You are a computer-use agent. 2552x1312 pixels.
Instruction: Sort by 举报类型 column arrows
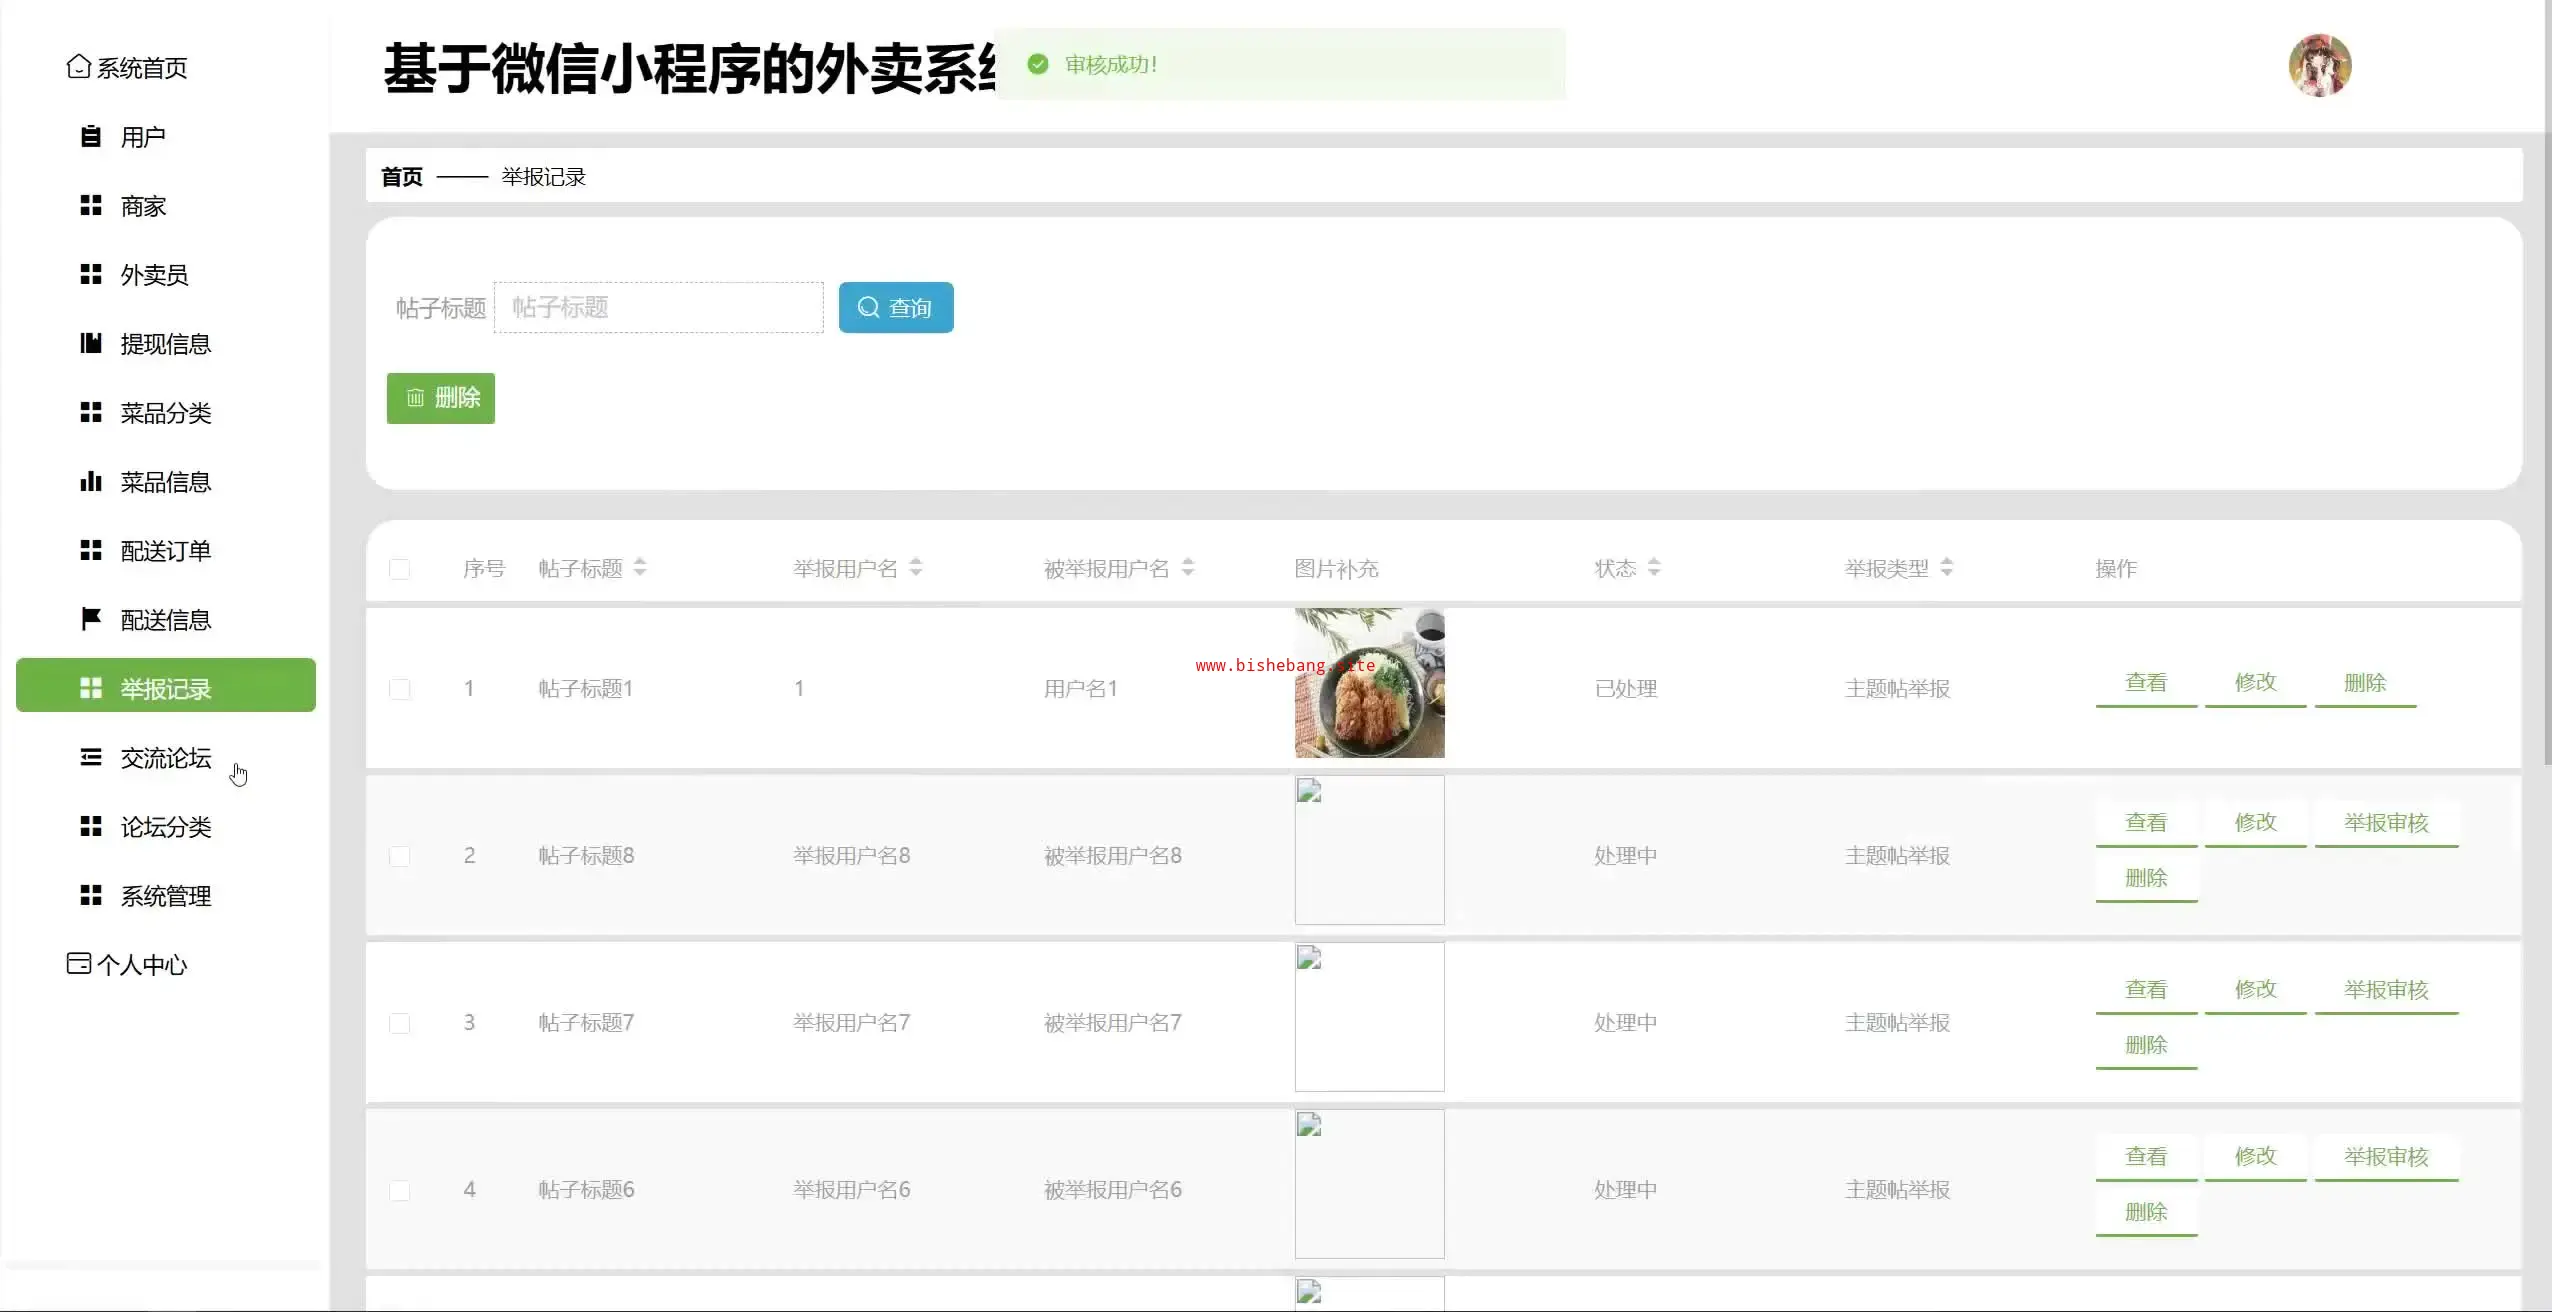[x=1946, y=567]
